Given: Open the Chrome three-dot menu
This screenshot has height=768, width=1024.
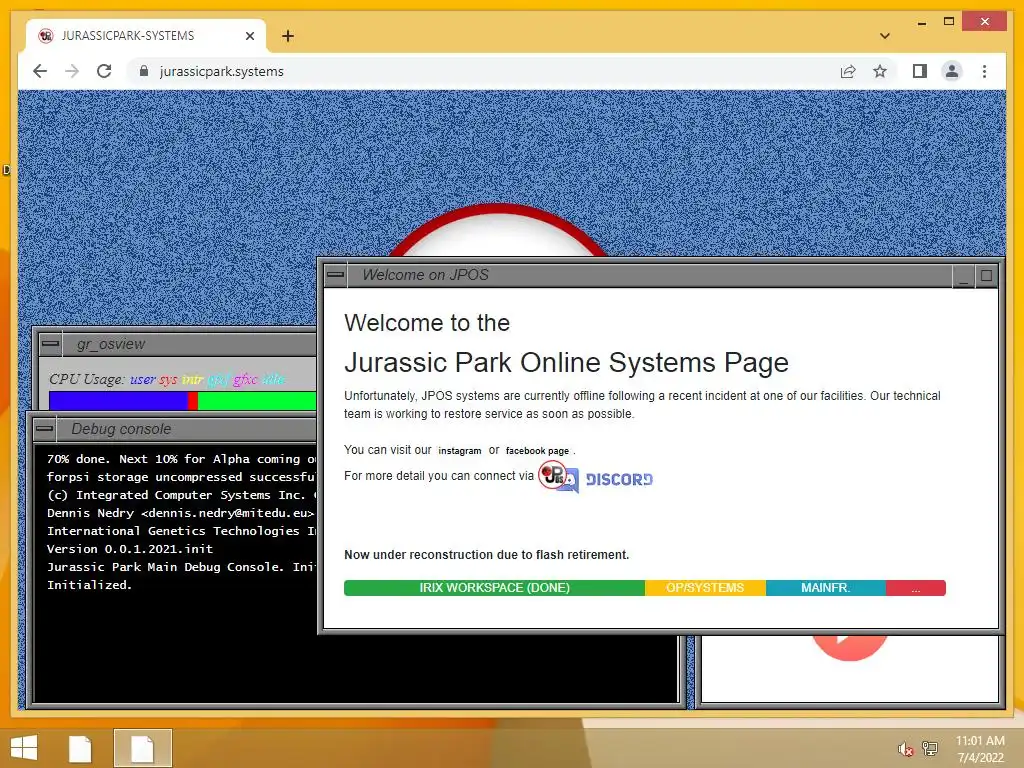Looking at the screenshot, I should pyautogui.click(x=984, y=71).
